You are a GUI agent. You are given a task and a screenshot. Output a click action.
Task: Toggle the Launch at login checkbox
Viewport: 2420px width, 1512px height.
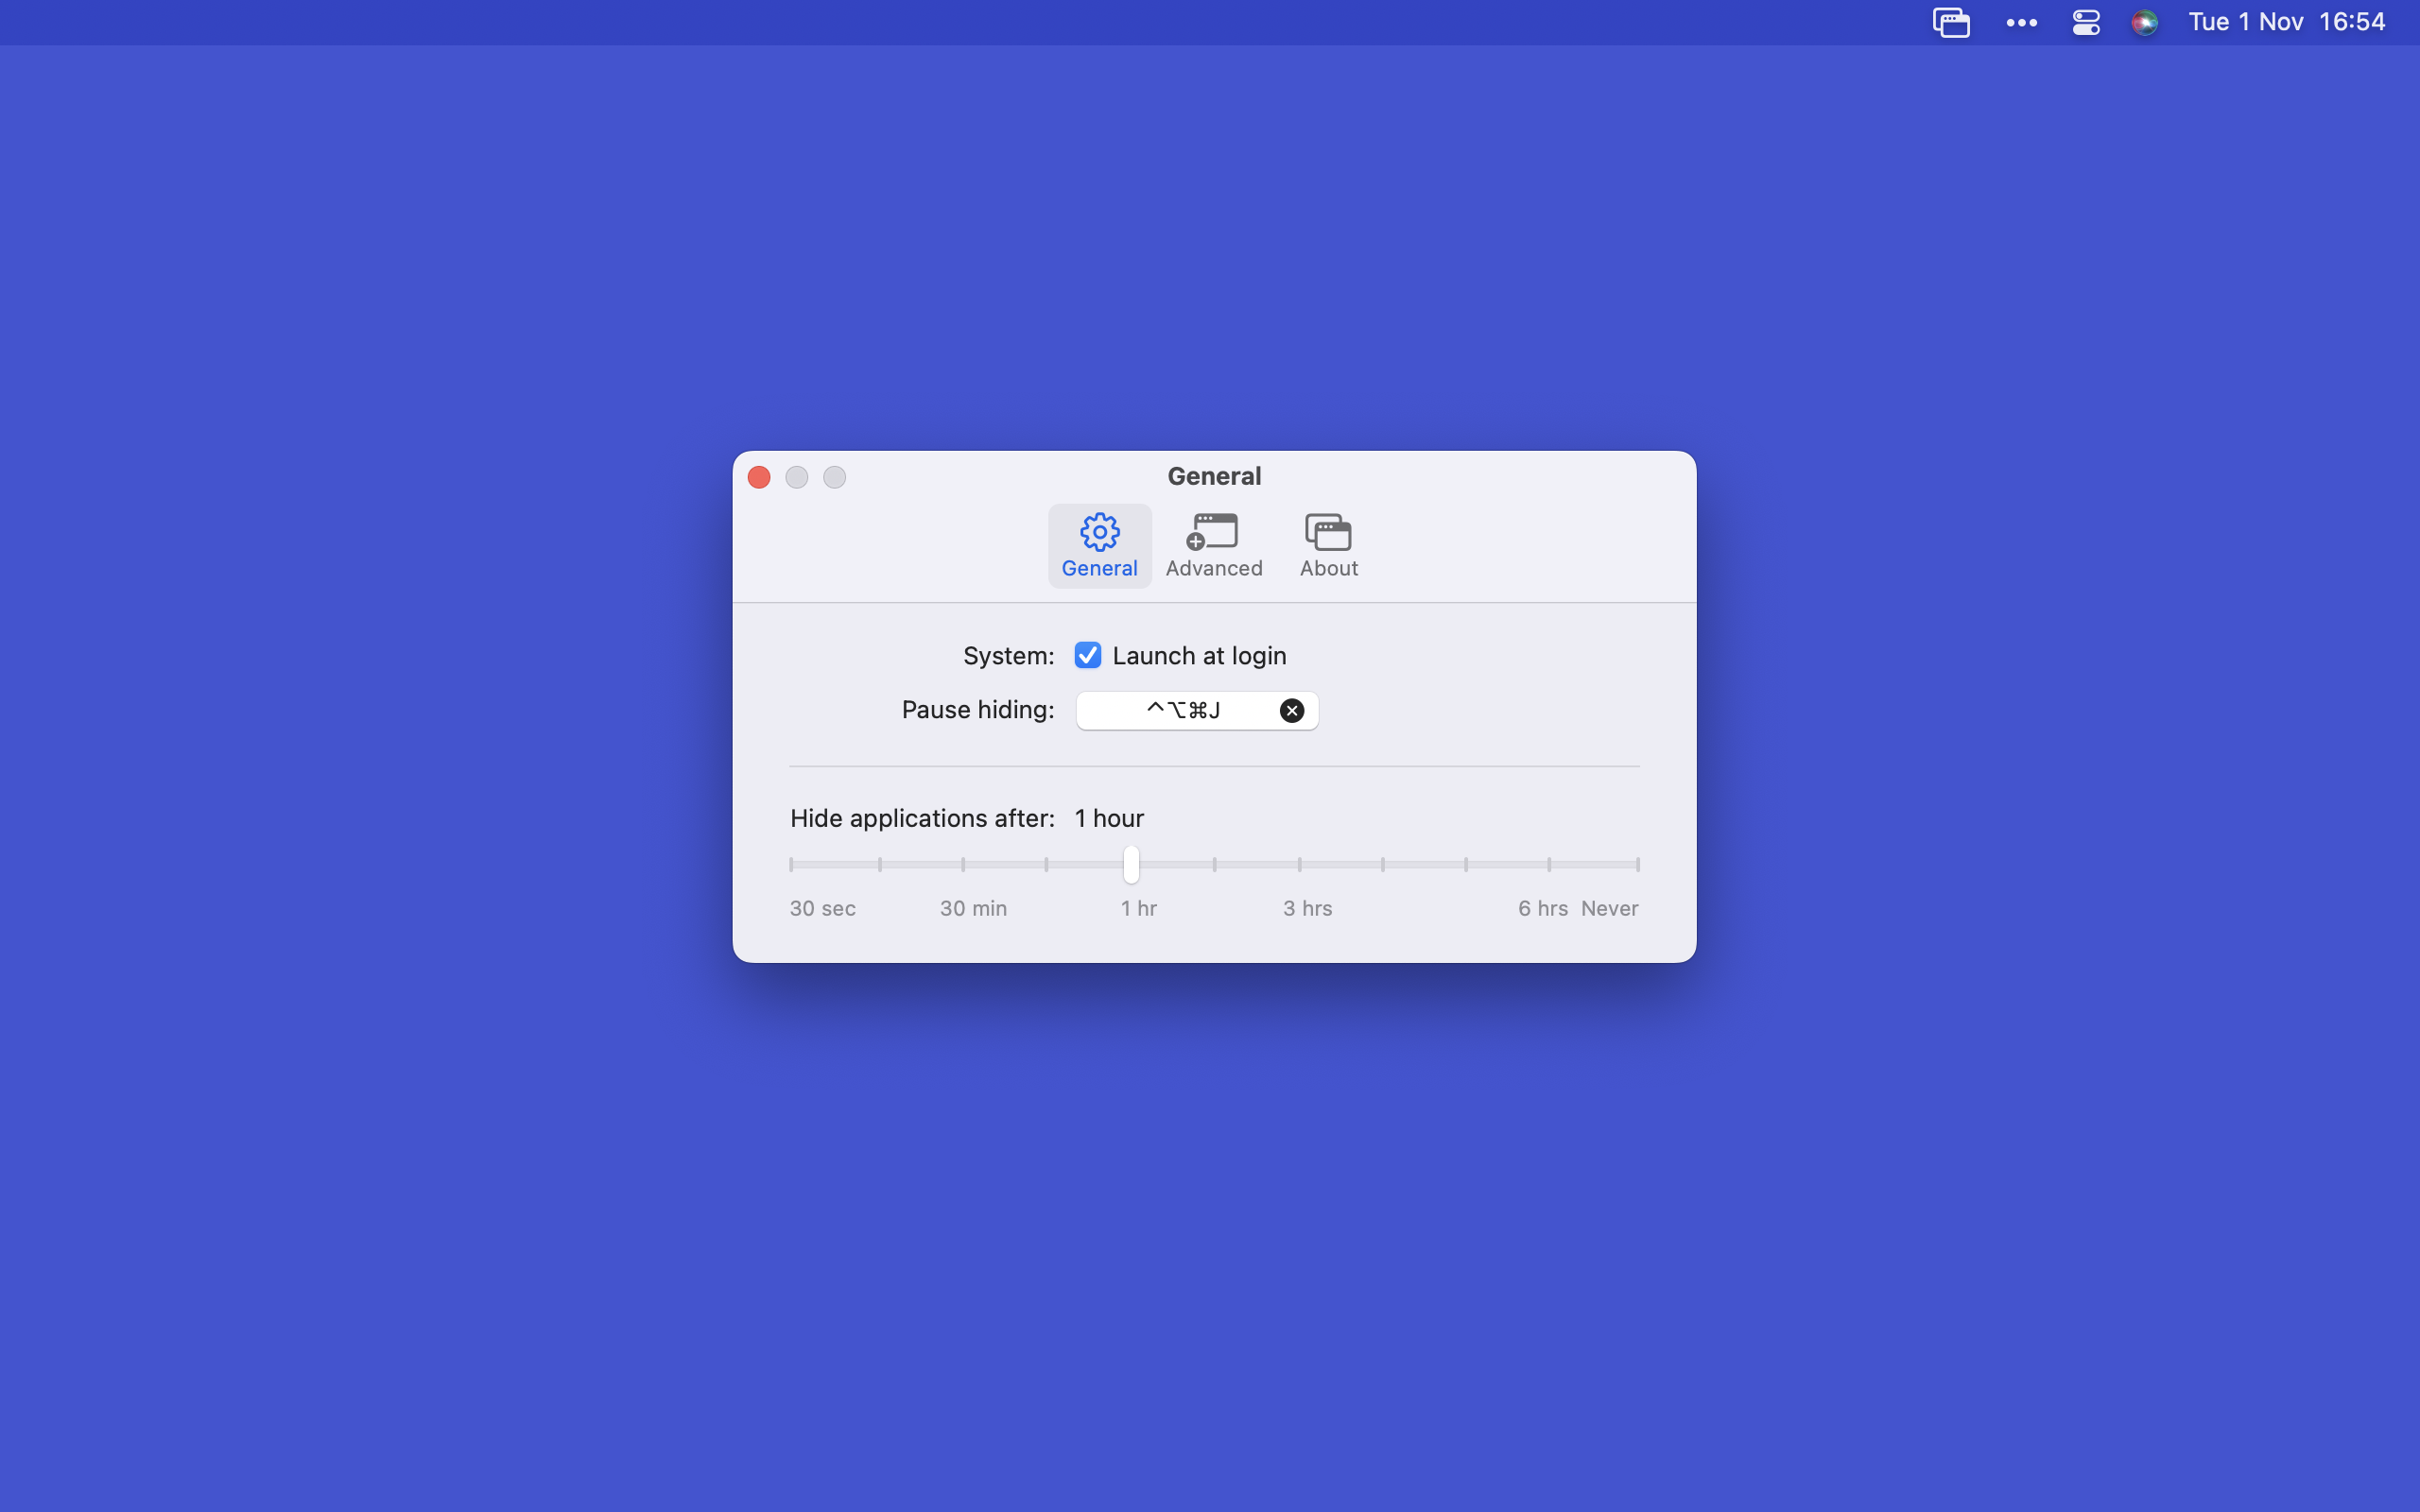1087,655
